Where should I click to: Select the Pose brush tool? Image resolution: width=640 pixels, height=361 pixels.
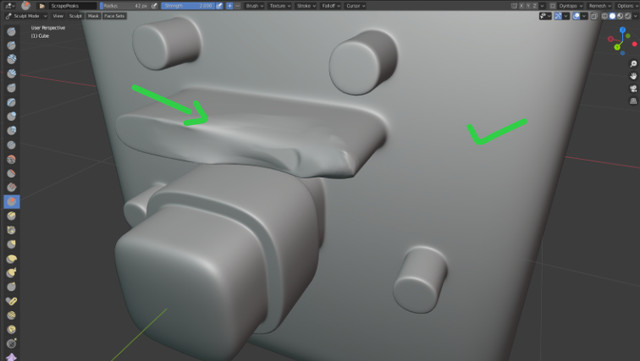tap(11, 301)
